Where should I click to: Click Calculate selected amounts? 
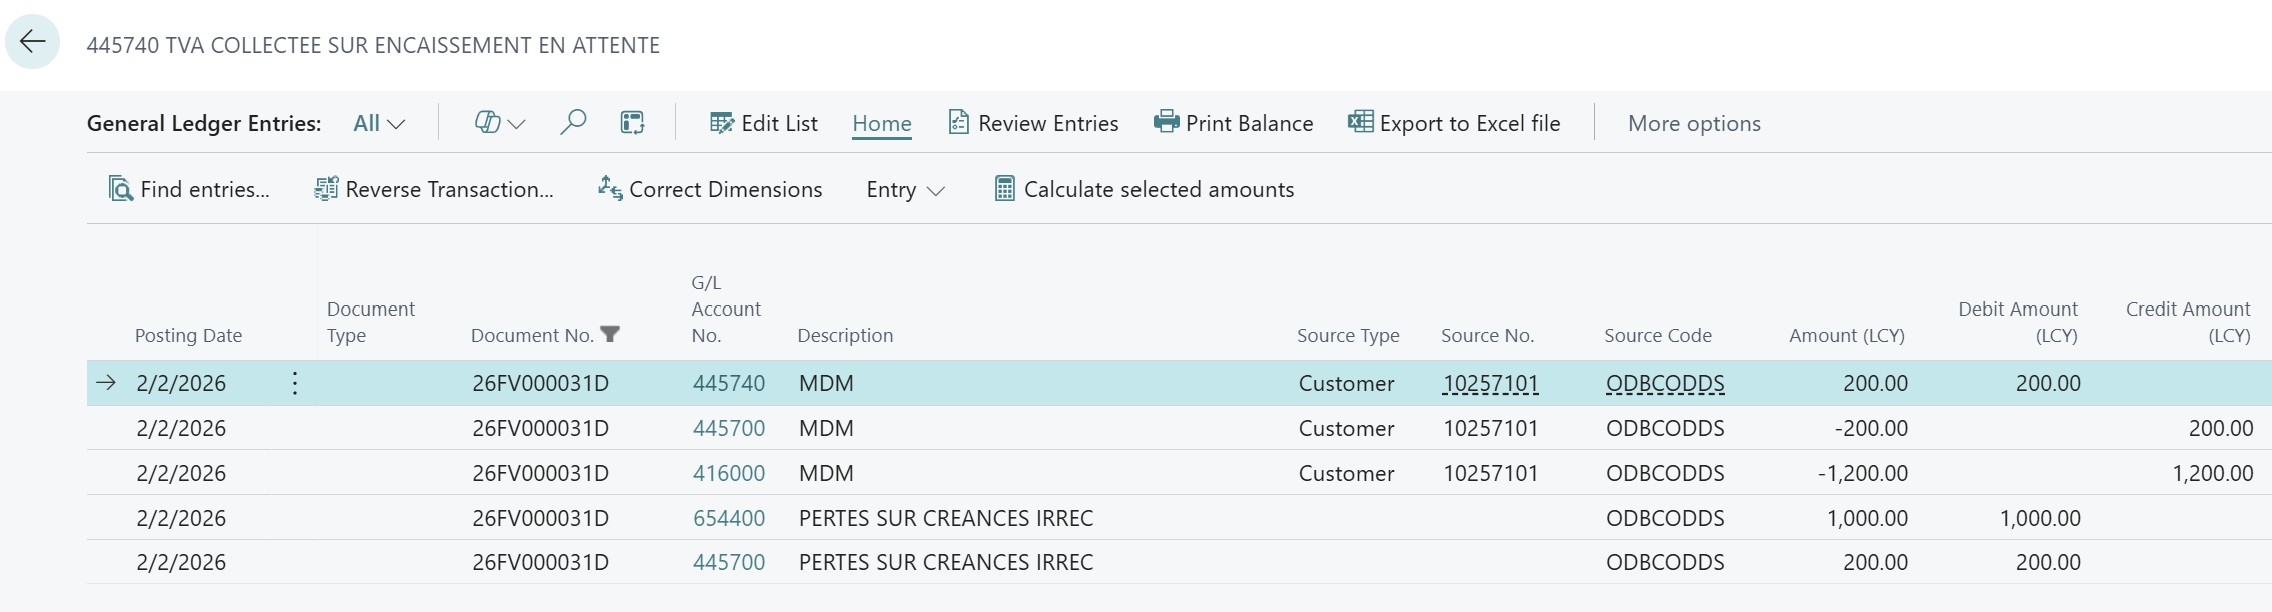click(1144, 189)
